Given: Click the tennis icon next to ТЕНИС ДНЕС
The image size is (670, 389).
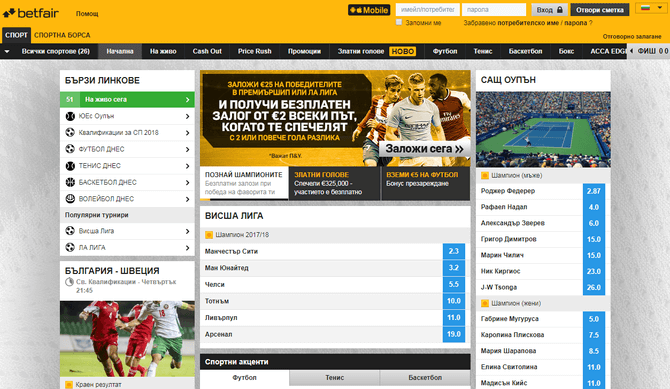Looking at the screenshot, I should pyautogui.click(x=70, y=166).
